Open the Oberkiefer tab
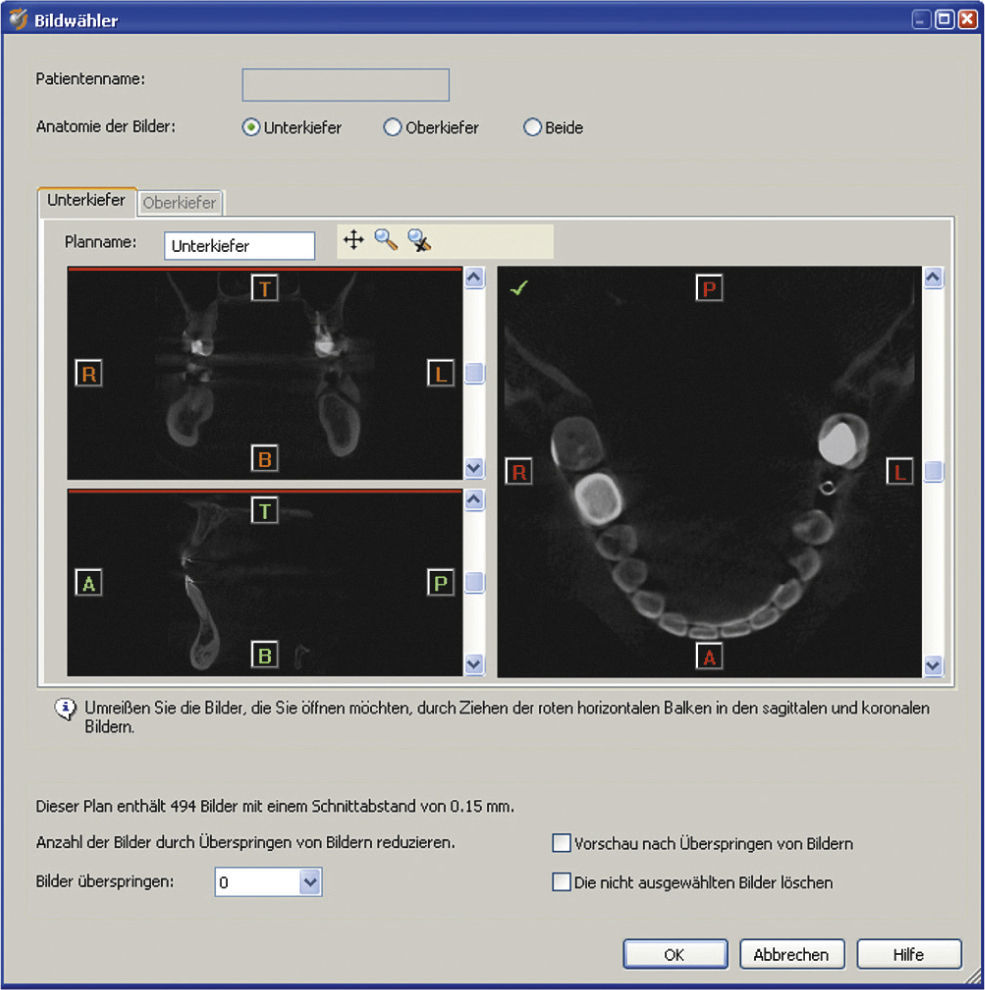Screen dimensions: 985x990 tap(180, 203)
